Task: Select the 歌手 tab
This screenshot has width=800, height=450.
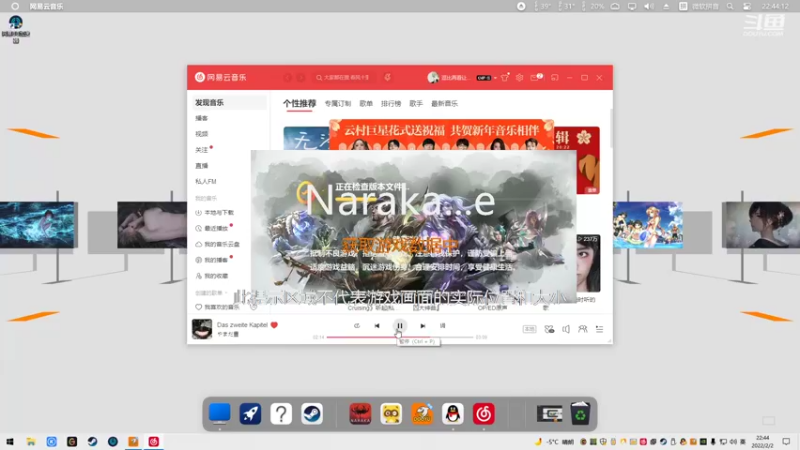Action: point(416,104)
